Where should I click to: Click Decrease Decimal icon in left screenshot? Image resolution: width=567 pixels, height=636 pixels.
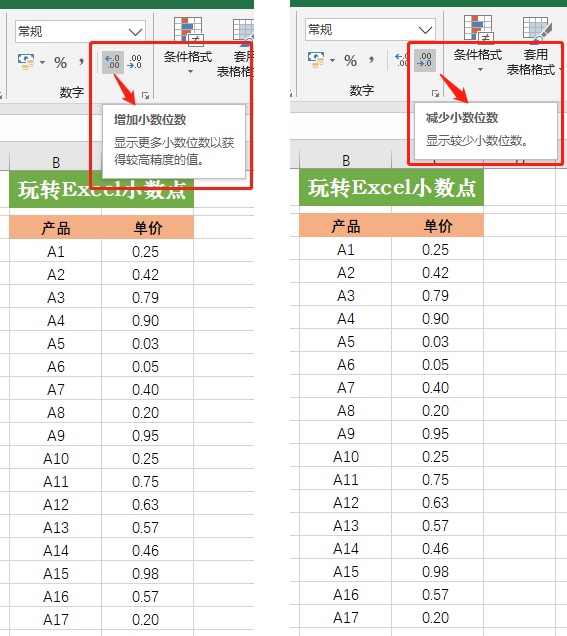(x=134, y=62)
